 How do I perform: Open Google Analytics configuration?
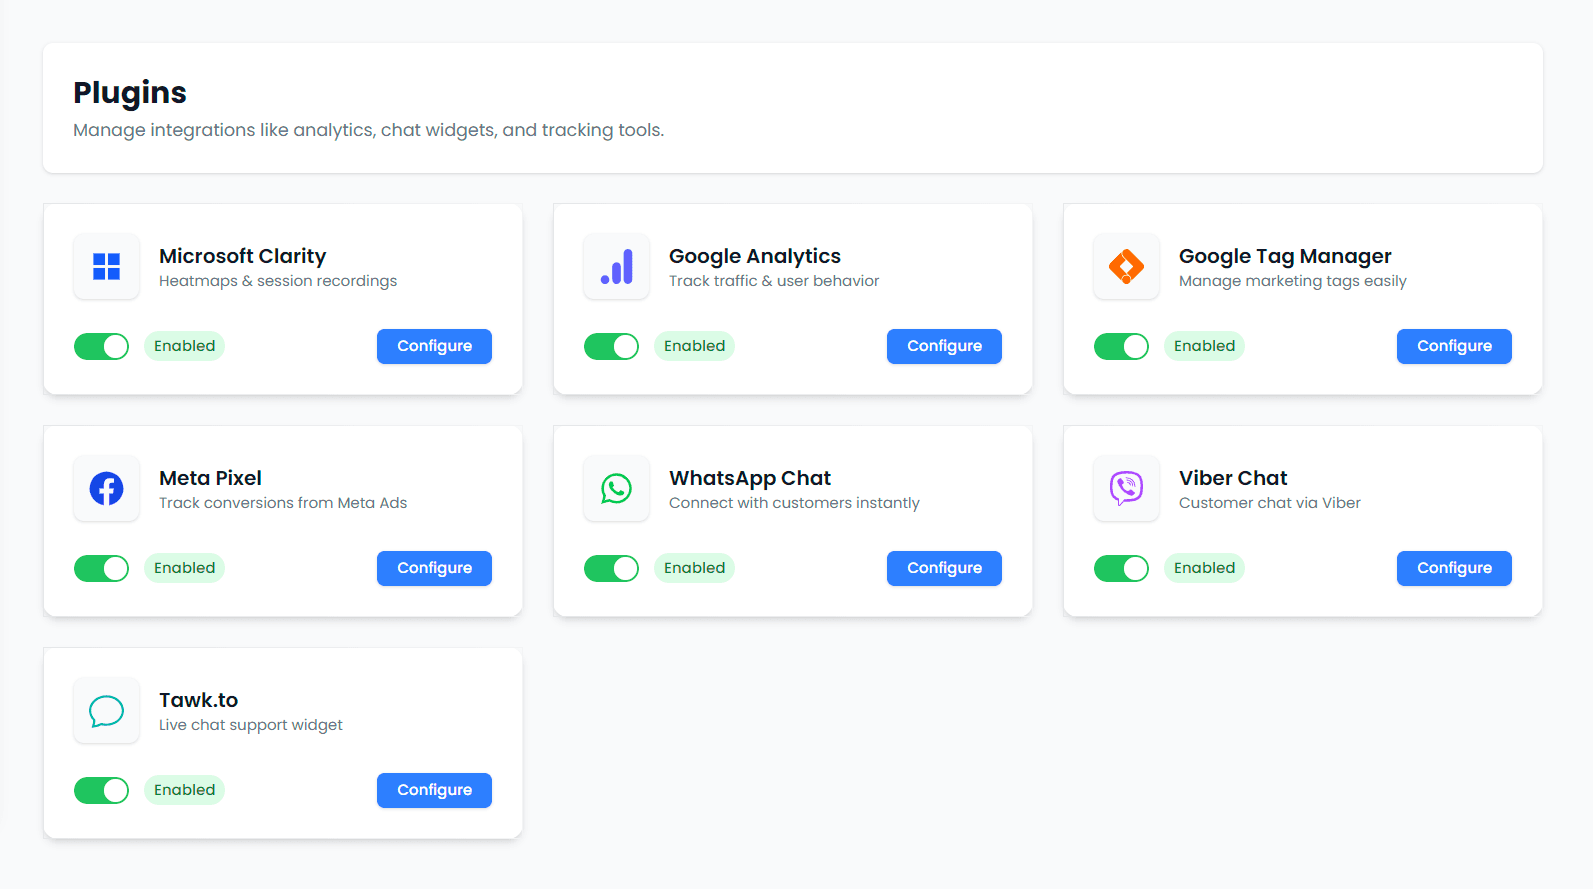(x=944, y=346)
